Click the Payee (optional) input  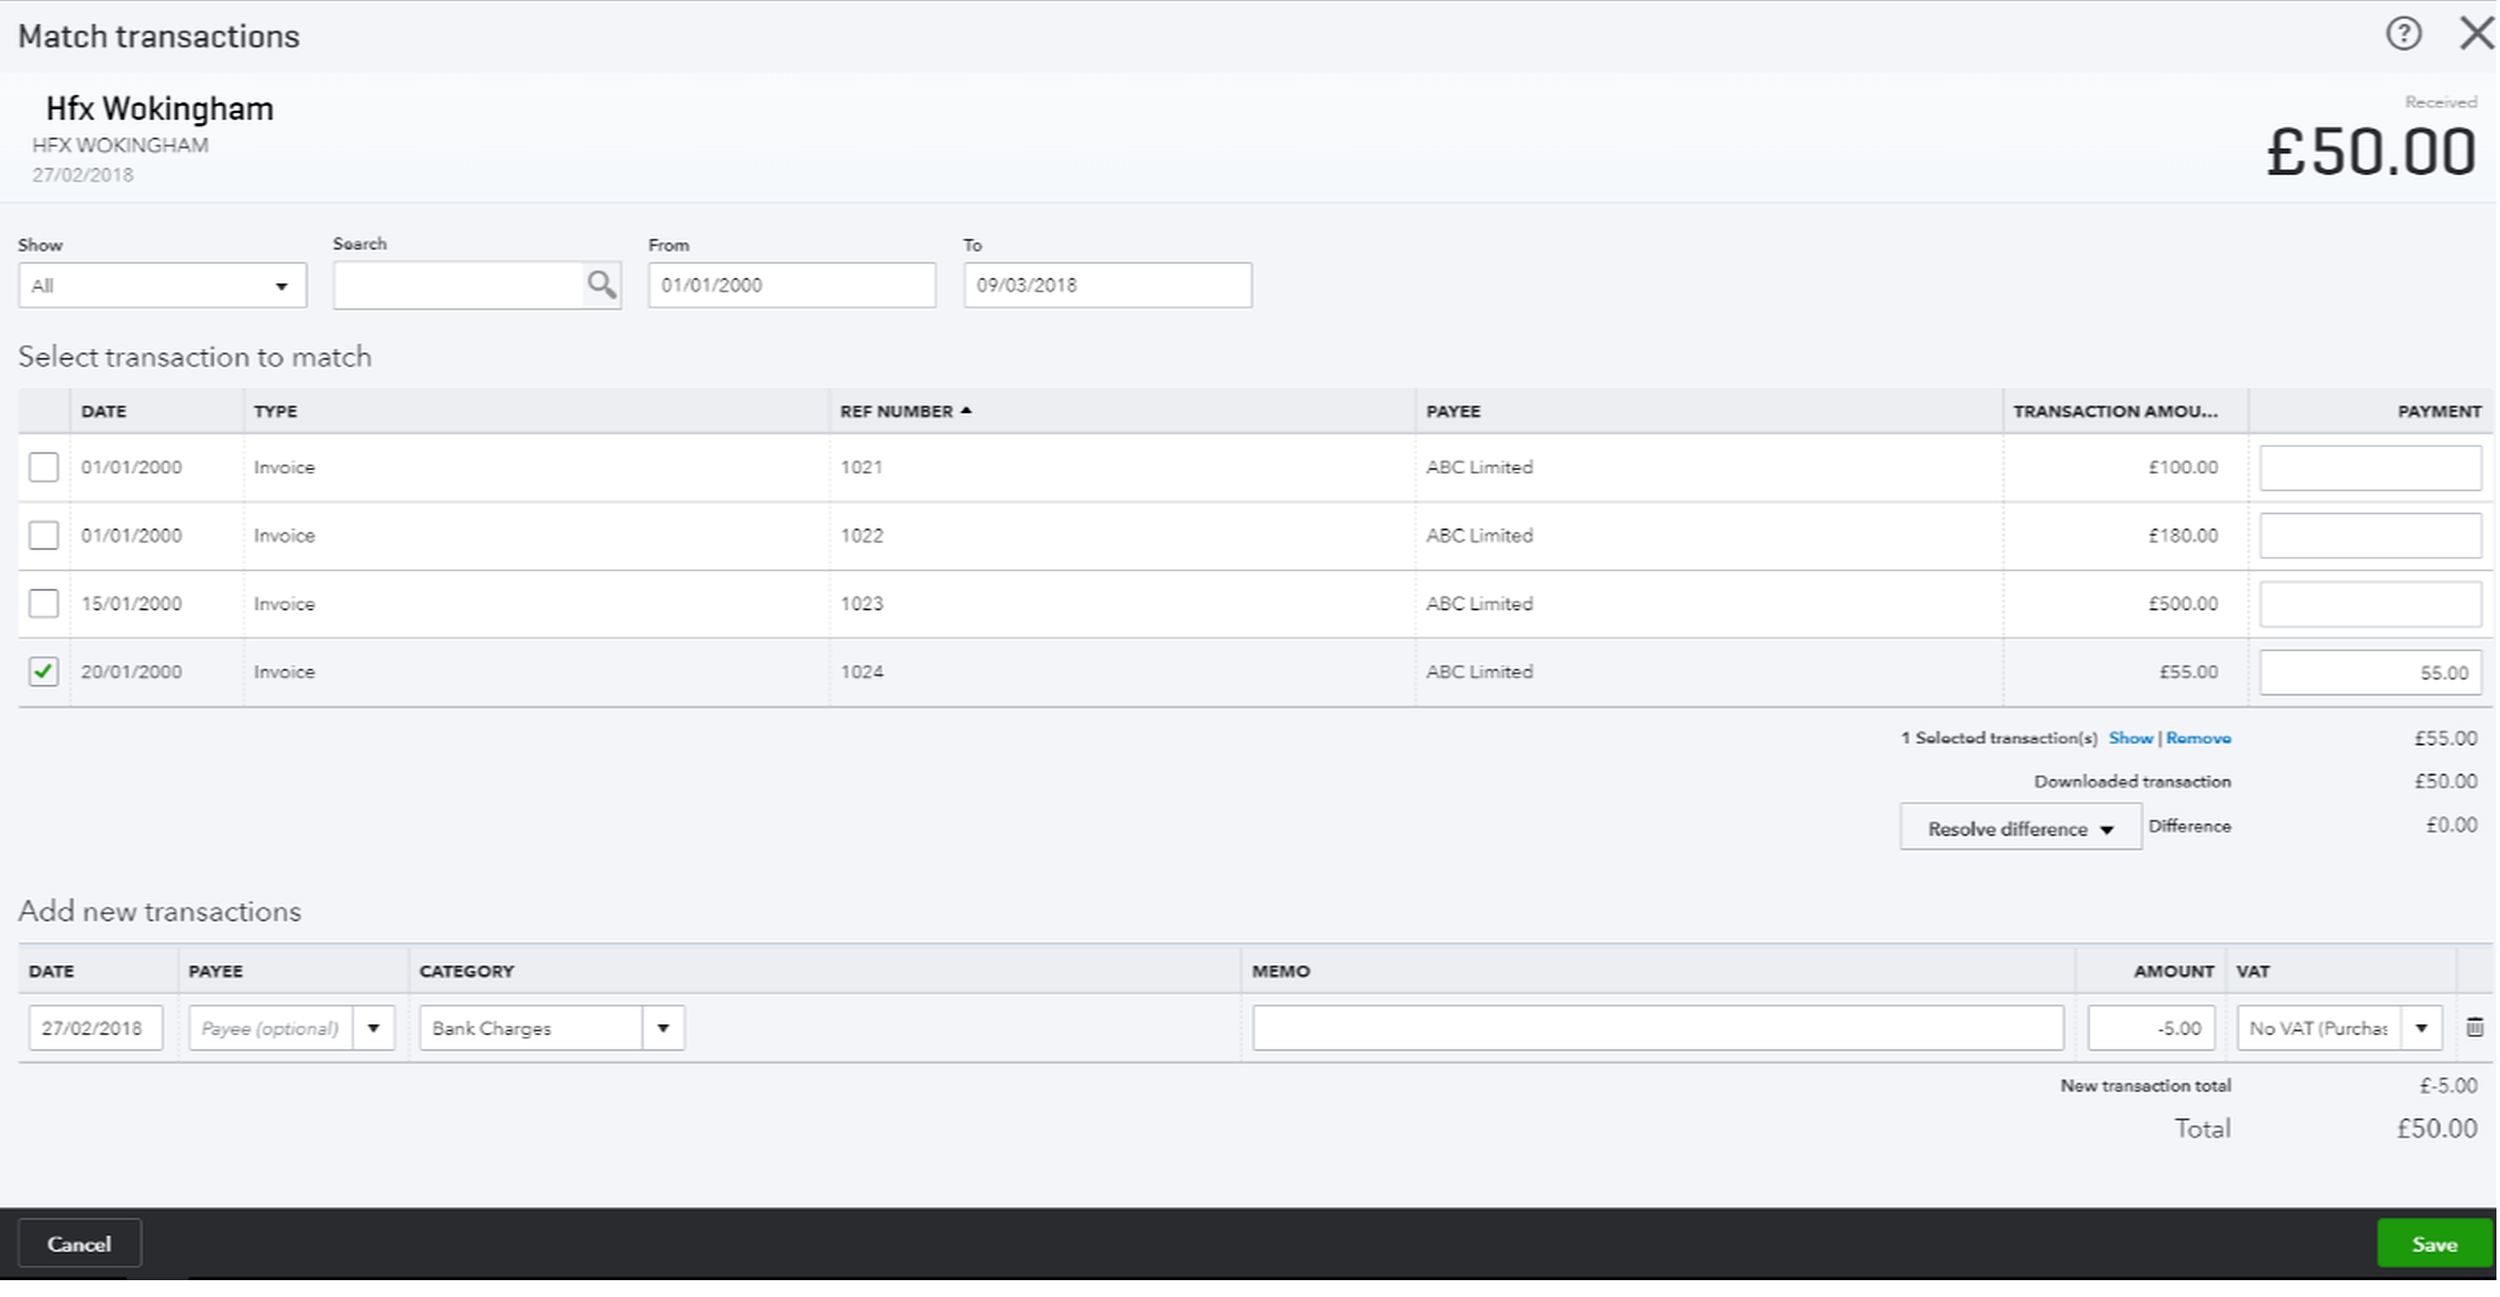(x=270, y=1028)
